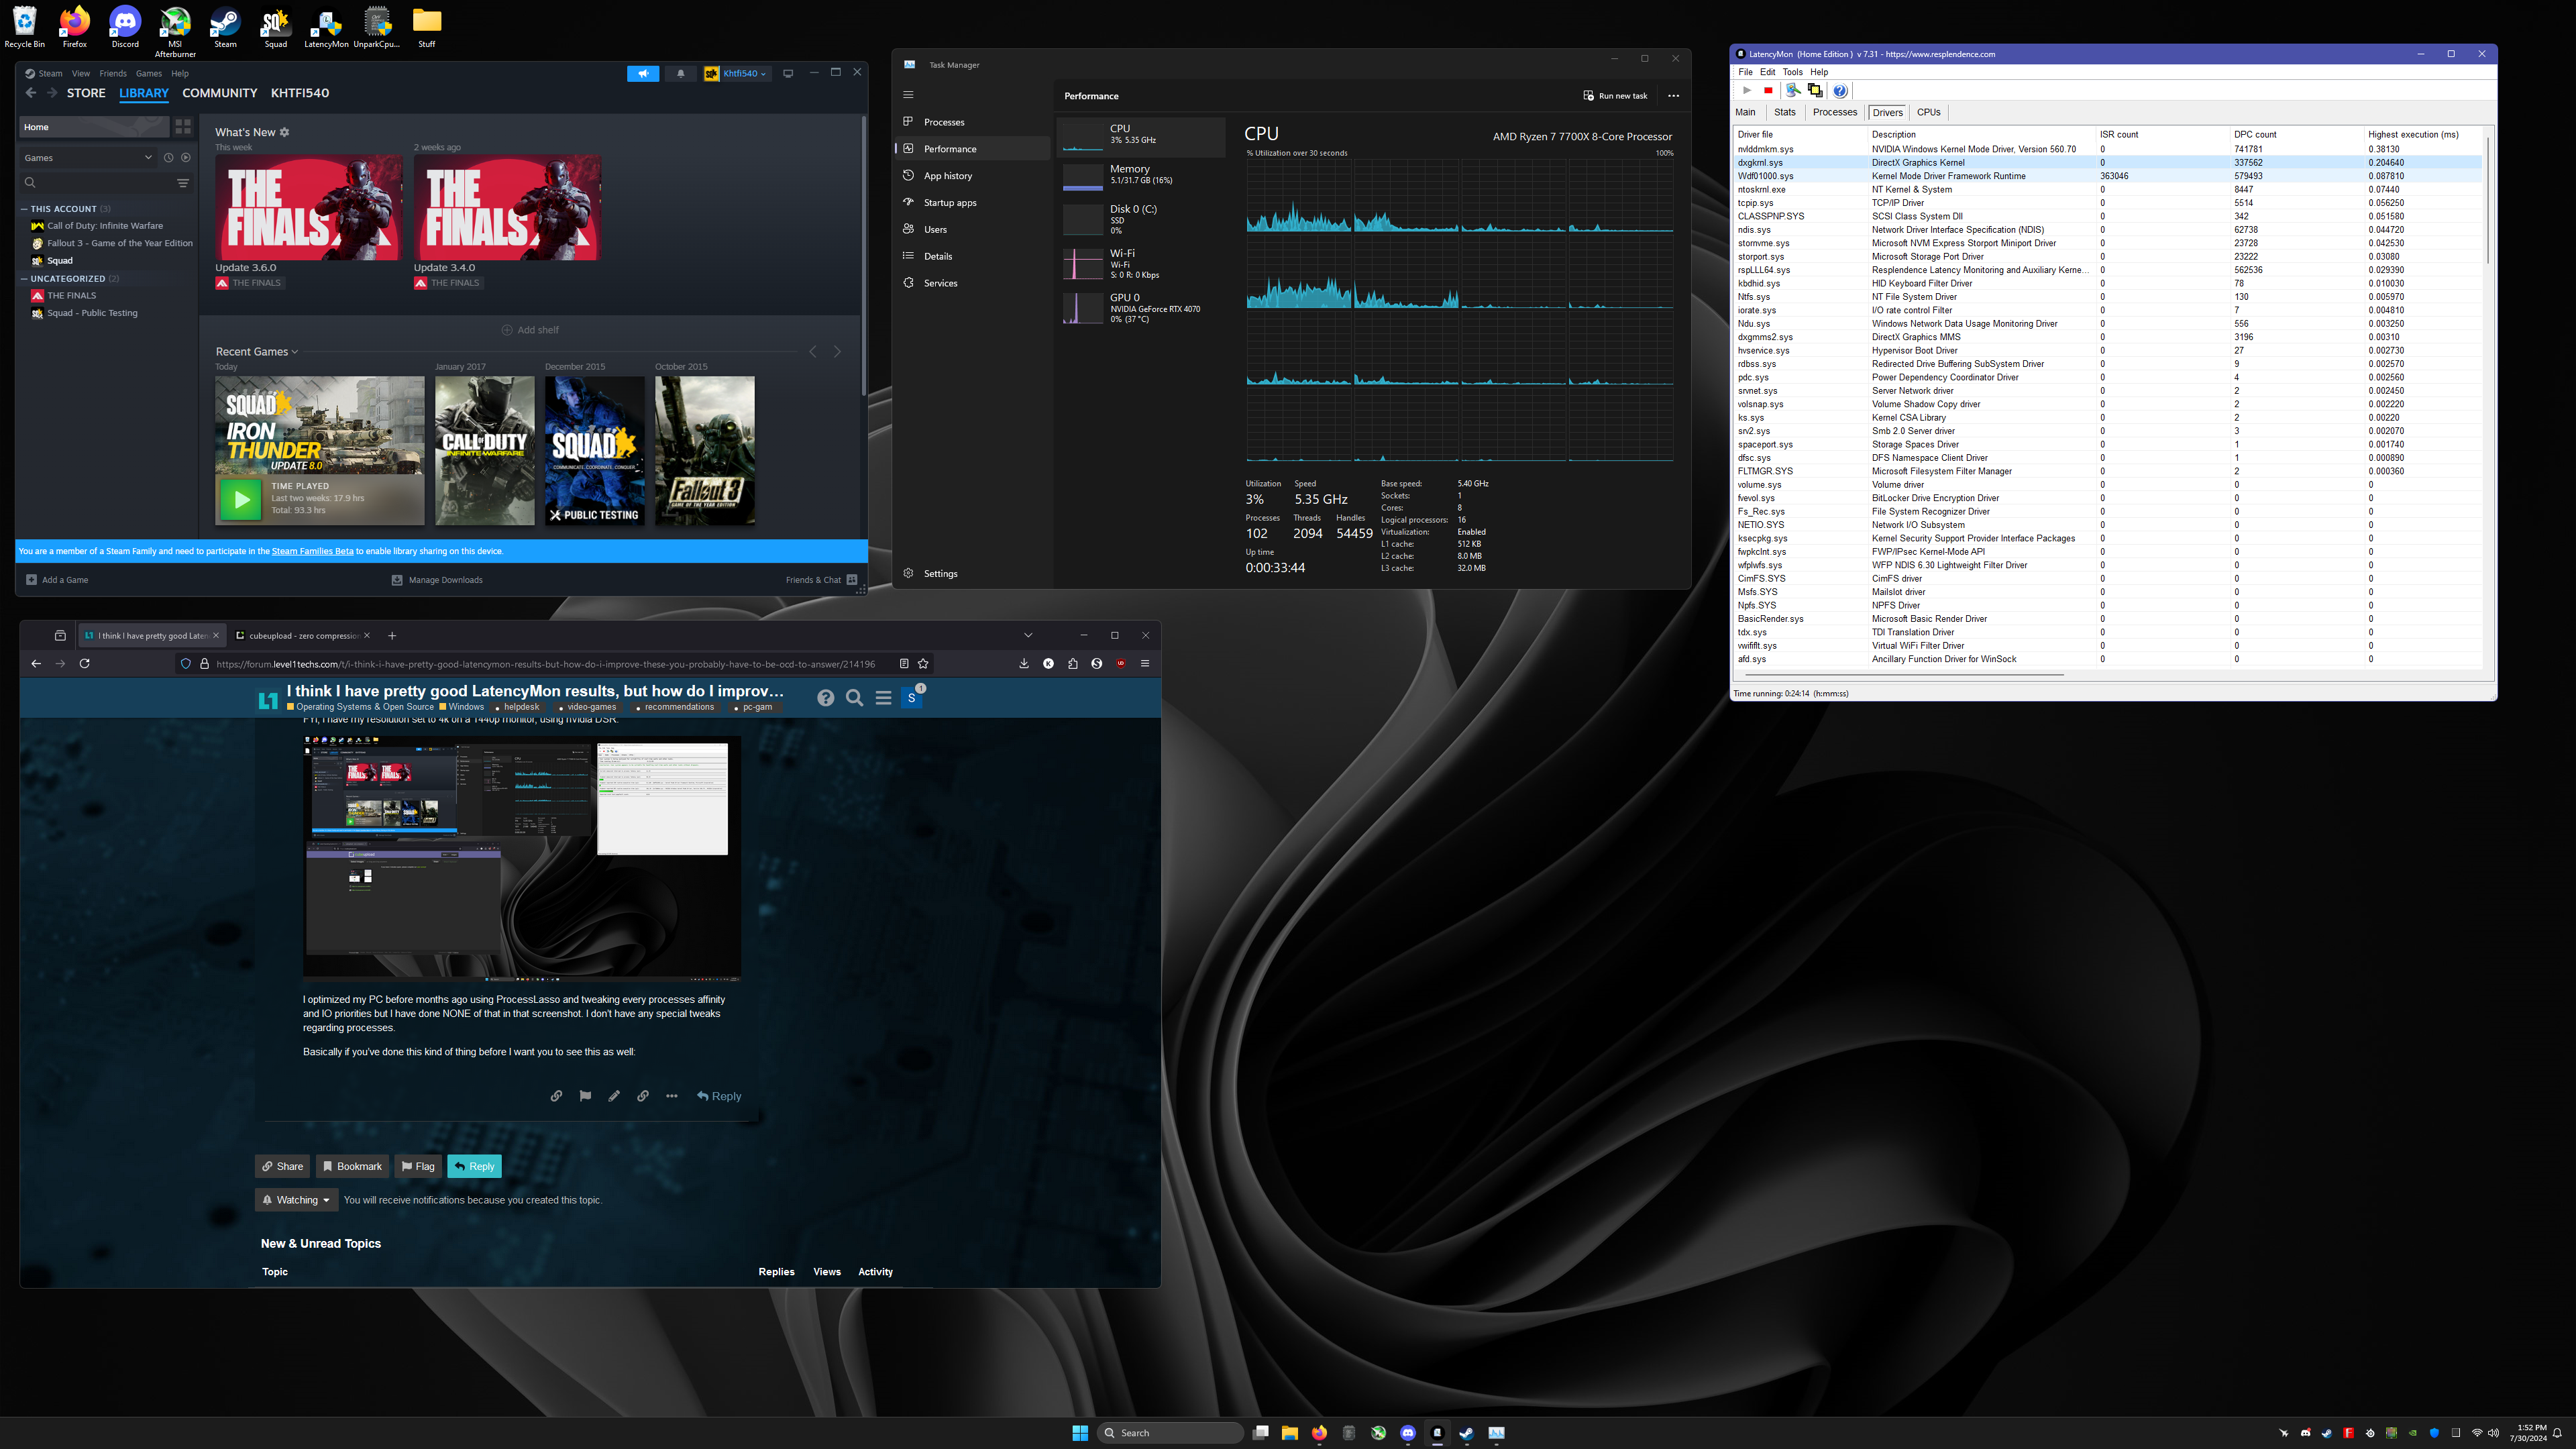Image resolution: width=2576 pixels, height=1449 pixels.
Task: Stop LatencyMon monitoring with the red square button
Action: click(1768, 91)
